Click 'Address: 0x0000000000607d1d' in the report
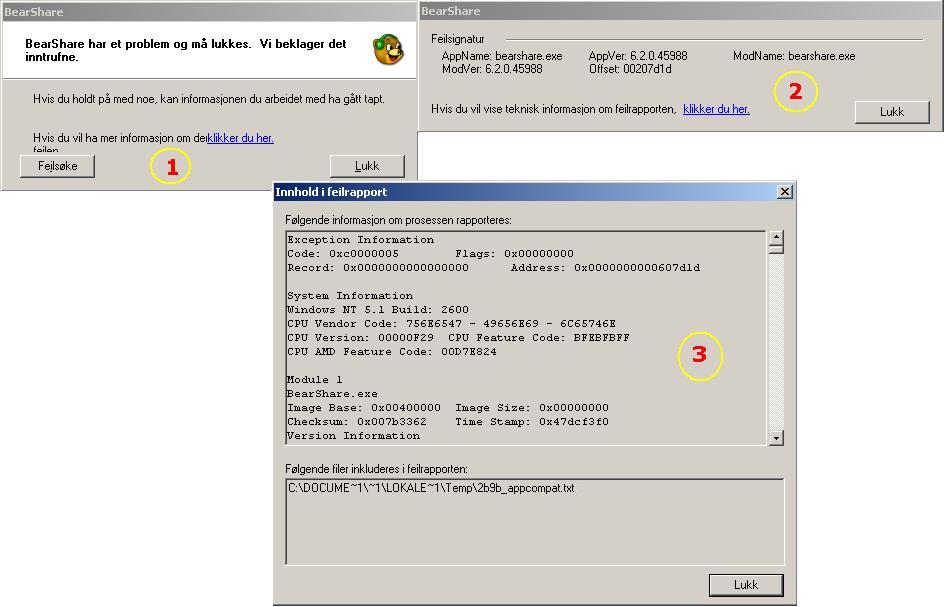 [x=606, y=268]
